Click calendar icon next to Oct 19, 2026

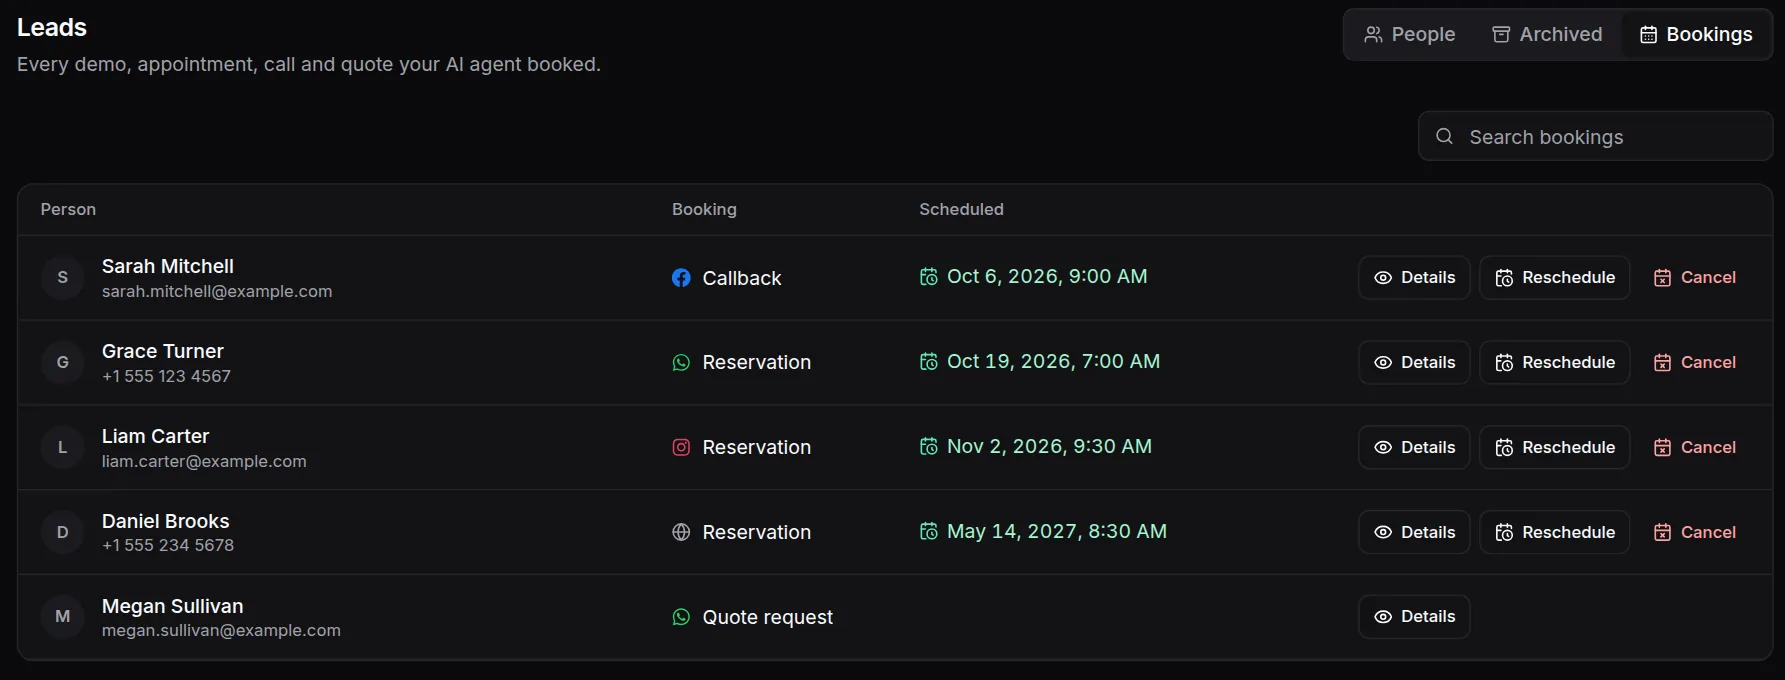(929, 362)
